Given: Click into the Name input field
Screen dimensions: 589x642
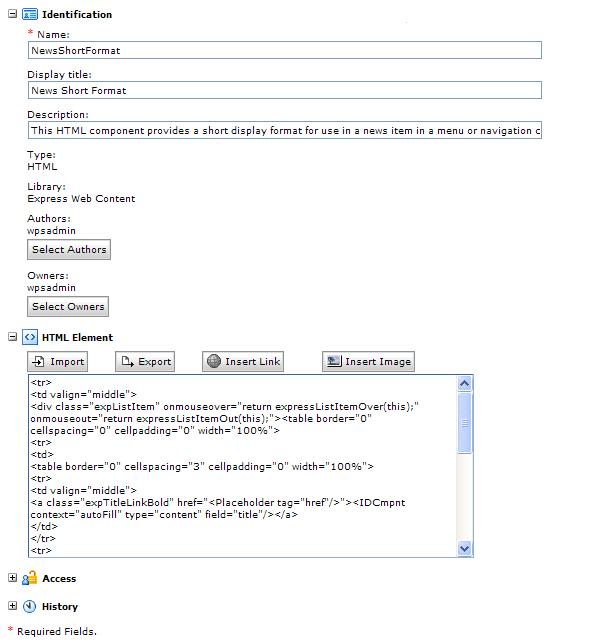Looking at the screenshot, I should [x=285, y=50].
